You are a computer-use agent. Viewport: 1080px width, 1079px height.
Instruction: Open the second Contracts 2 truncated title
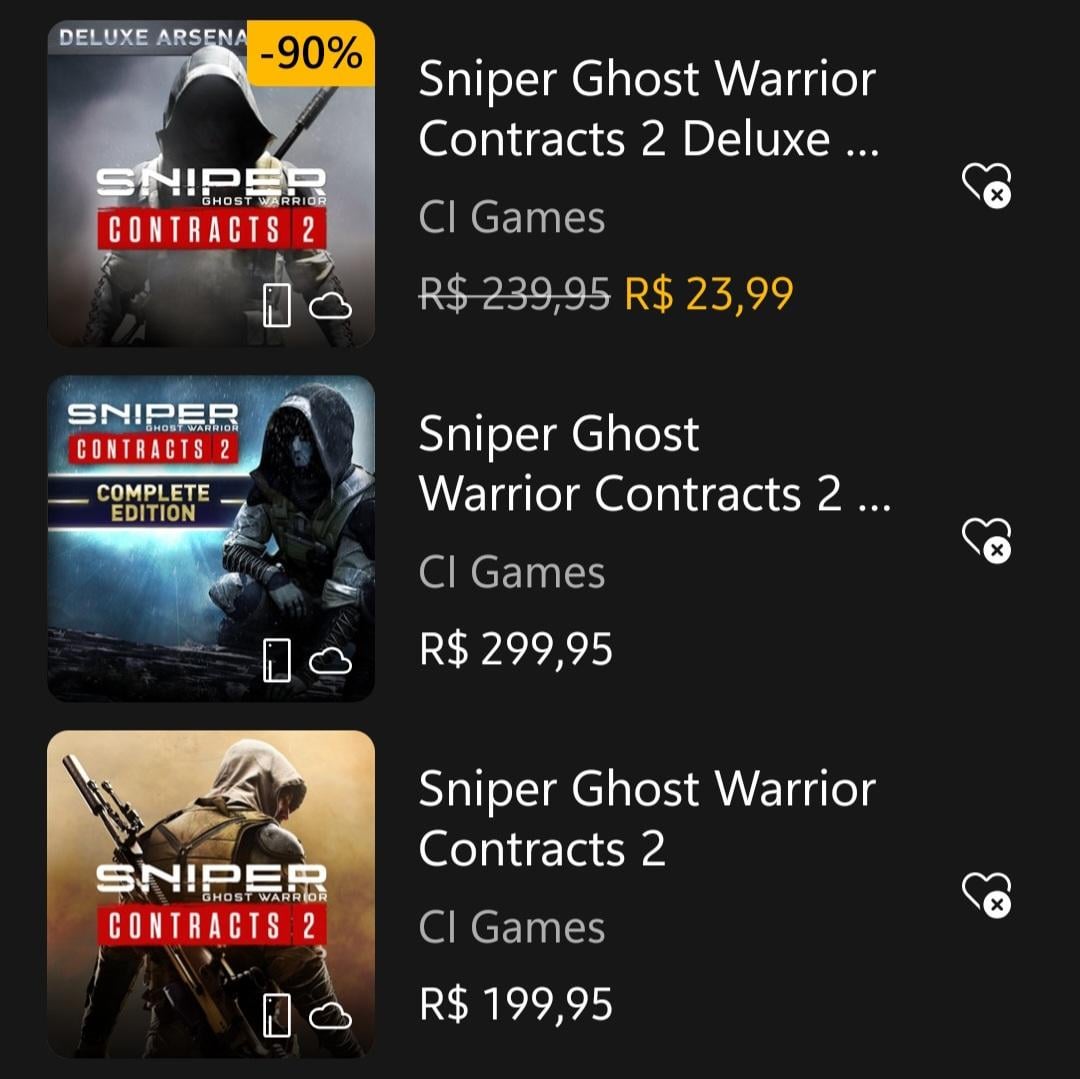pos(654,464)
